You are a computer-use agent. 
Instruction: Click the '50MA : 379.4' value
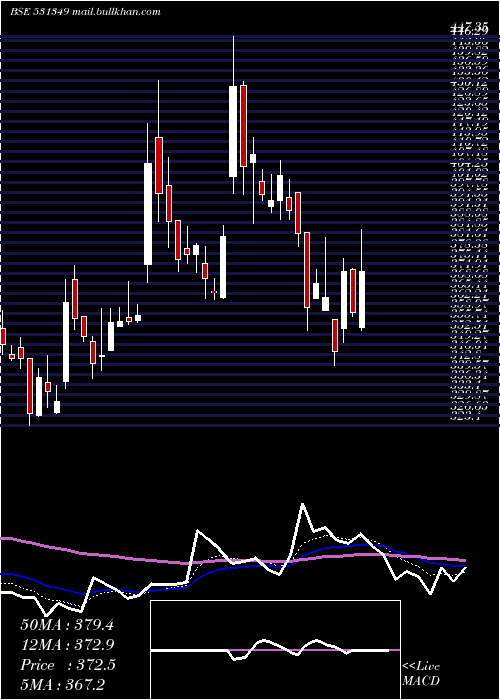click(x=67, y=625)
